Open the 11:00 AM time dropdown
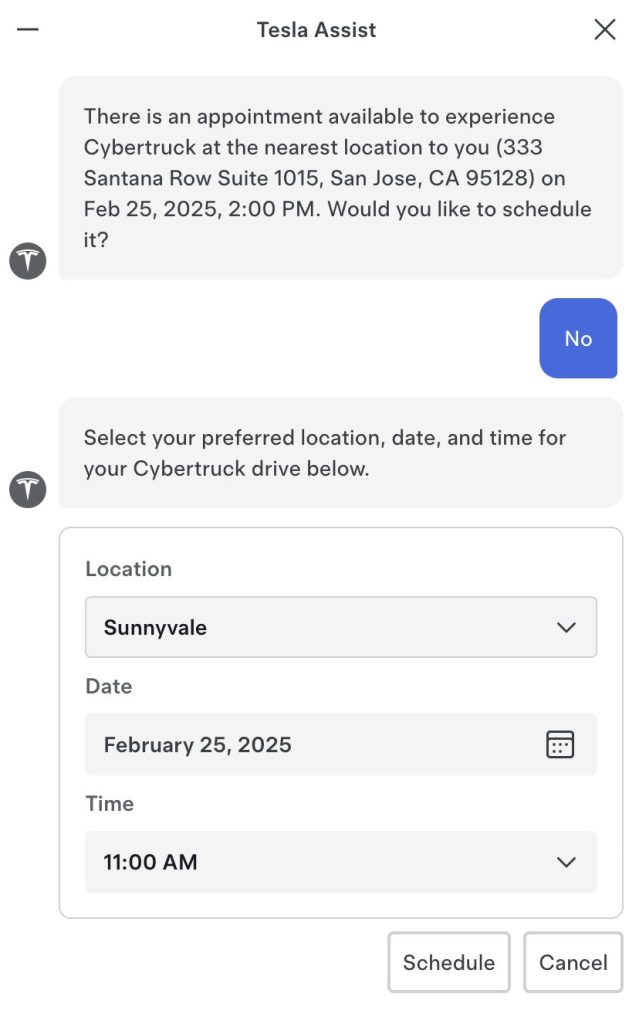Screen dimensions: 639x1024 point(340,862)
